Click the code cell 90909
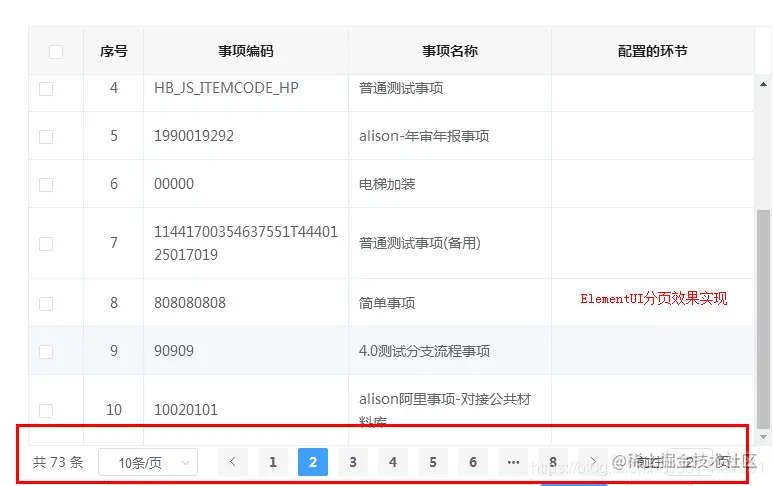Viewport: 773px width, 486px height. point(174,350)
